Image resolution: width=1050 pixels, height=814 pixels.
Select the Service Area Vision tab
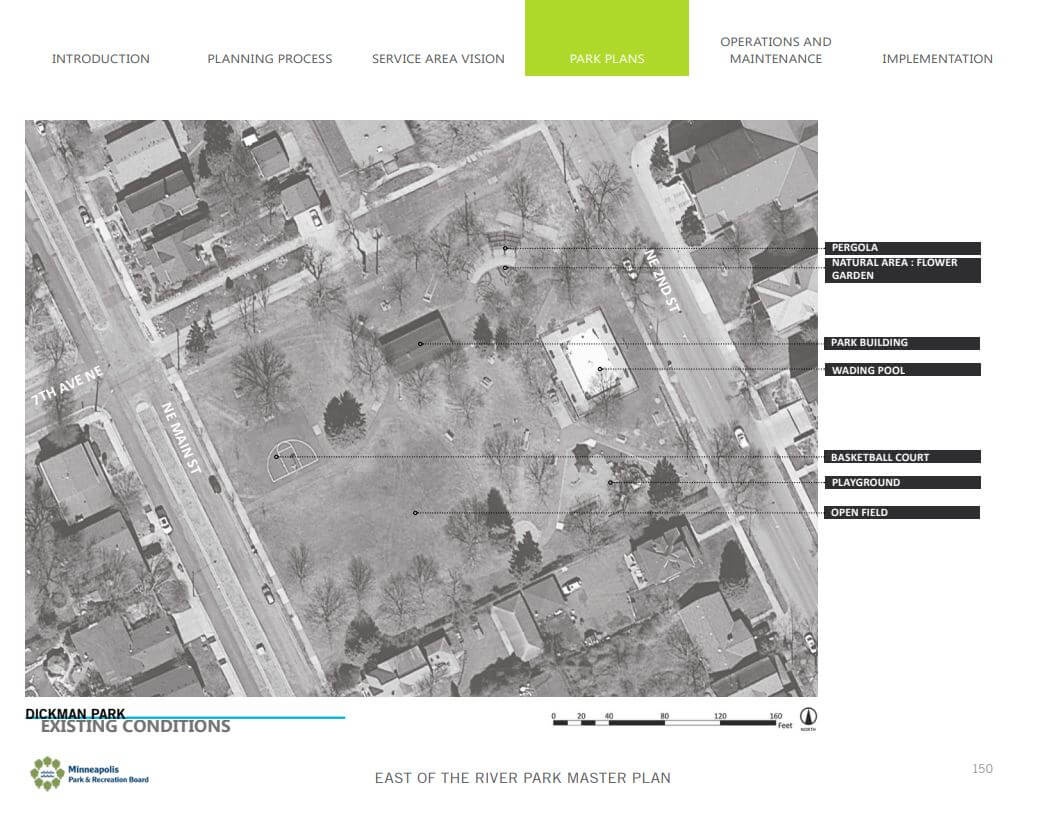tap(438, 59)
